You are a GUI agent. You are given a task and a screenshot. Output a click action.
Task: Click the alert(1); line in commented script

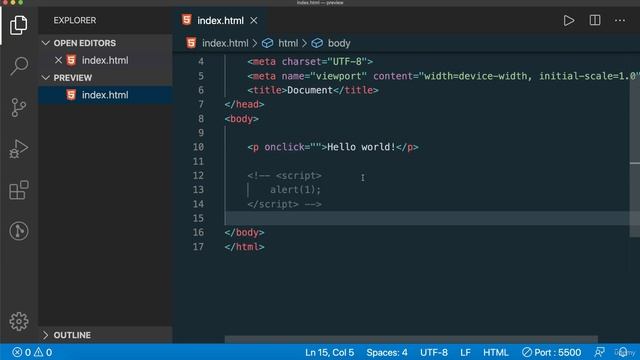click(296, 190)
